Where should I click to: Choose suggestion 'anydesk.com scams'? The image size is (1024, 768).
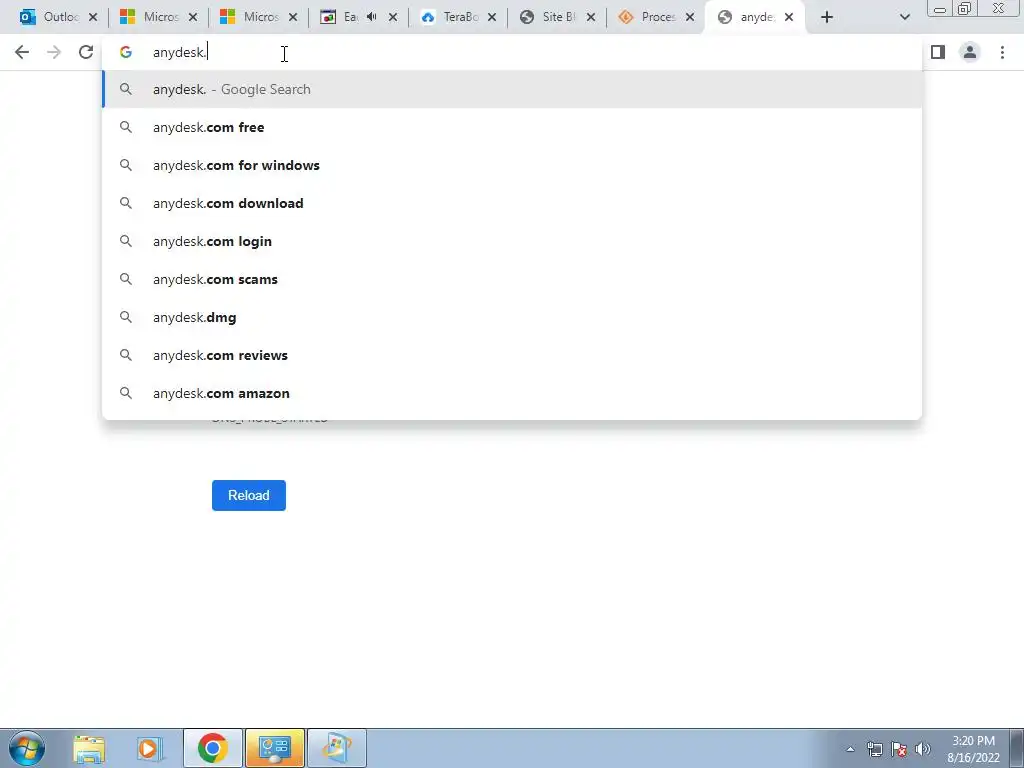pos(512,279)
